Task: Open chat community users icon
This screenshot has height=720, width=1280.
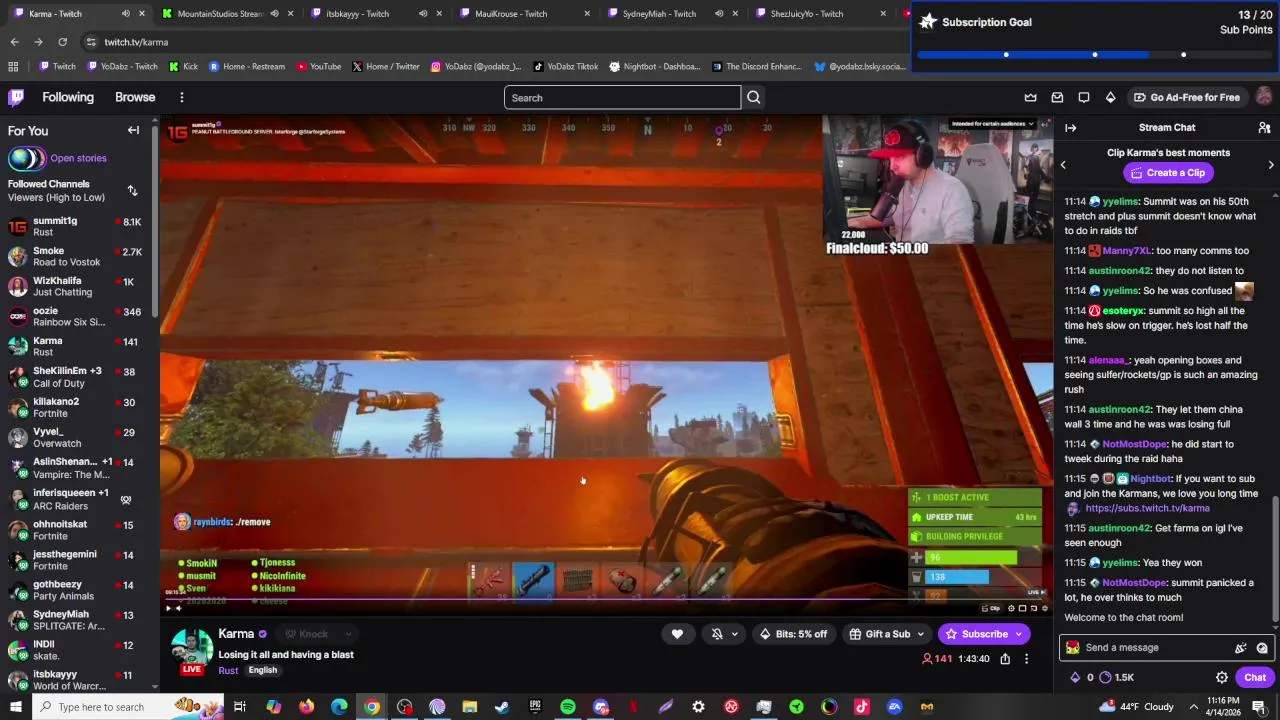Action: 1264,128
